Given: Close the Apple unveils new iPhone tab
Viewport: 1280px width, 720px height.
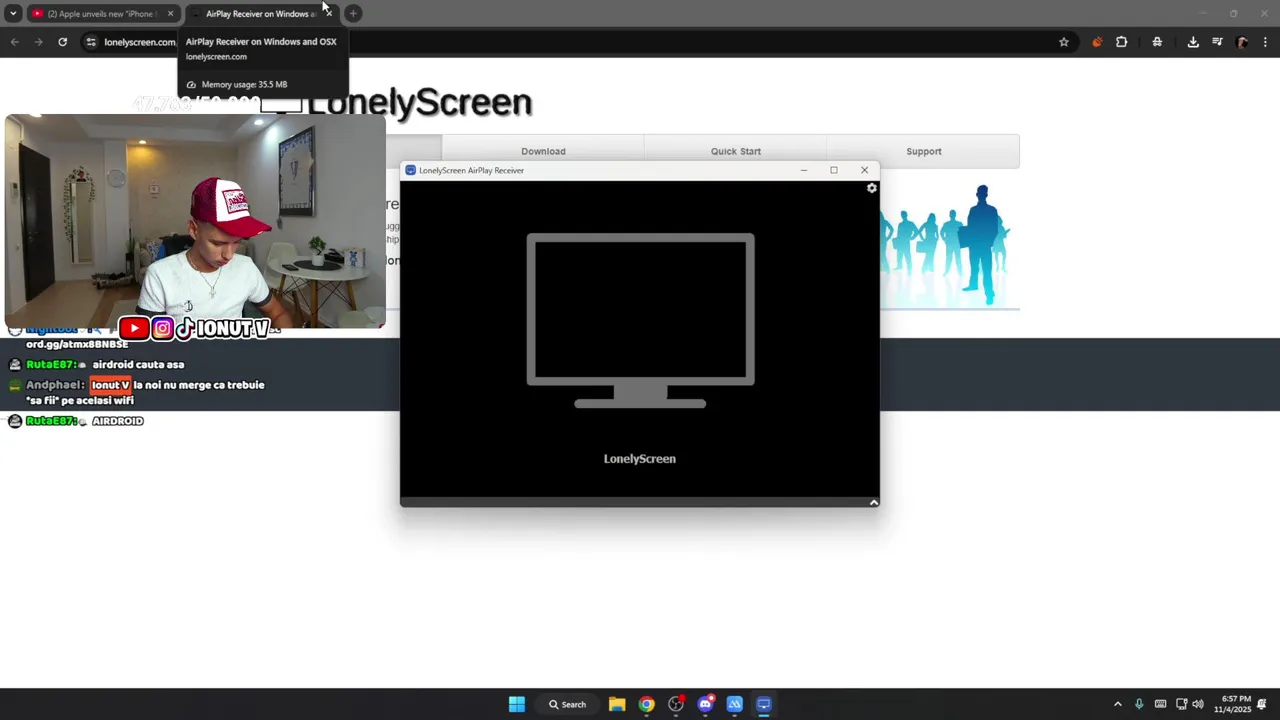Looking at the screenshot, I should pos(170,14).
